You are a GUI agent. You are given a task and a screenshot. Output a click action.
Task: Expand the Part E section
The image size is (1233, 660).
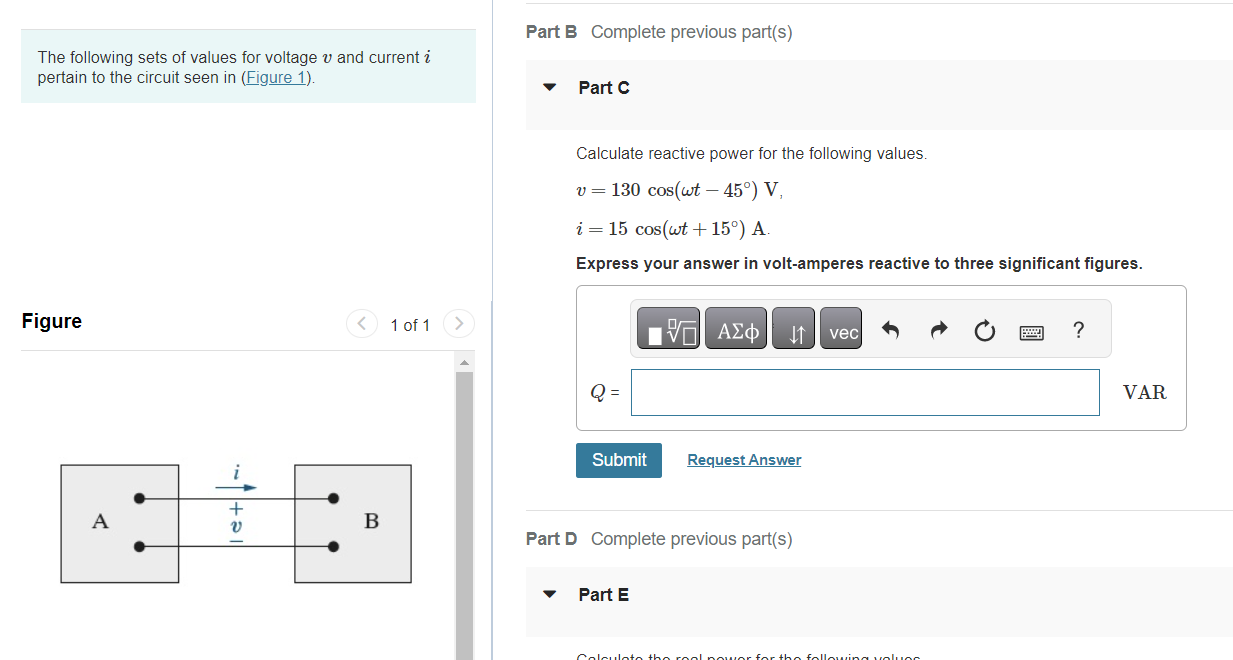tap(549, 593)
